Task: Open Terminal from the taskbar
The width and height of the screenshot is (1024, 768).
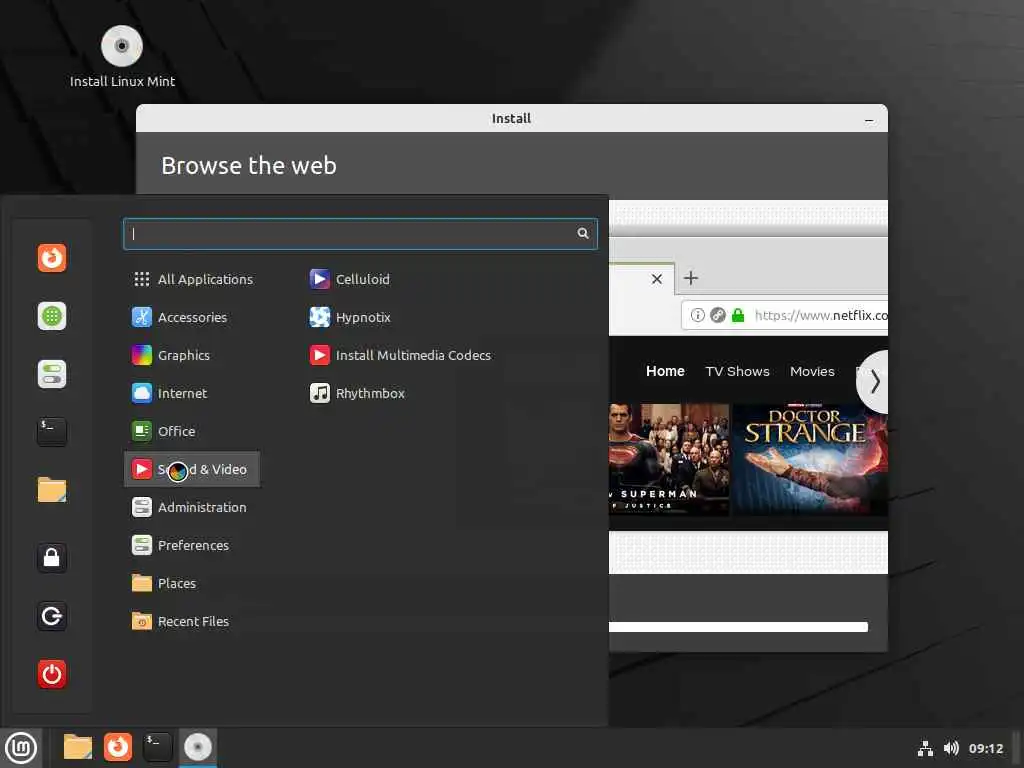Action: (x=157, y=747)
